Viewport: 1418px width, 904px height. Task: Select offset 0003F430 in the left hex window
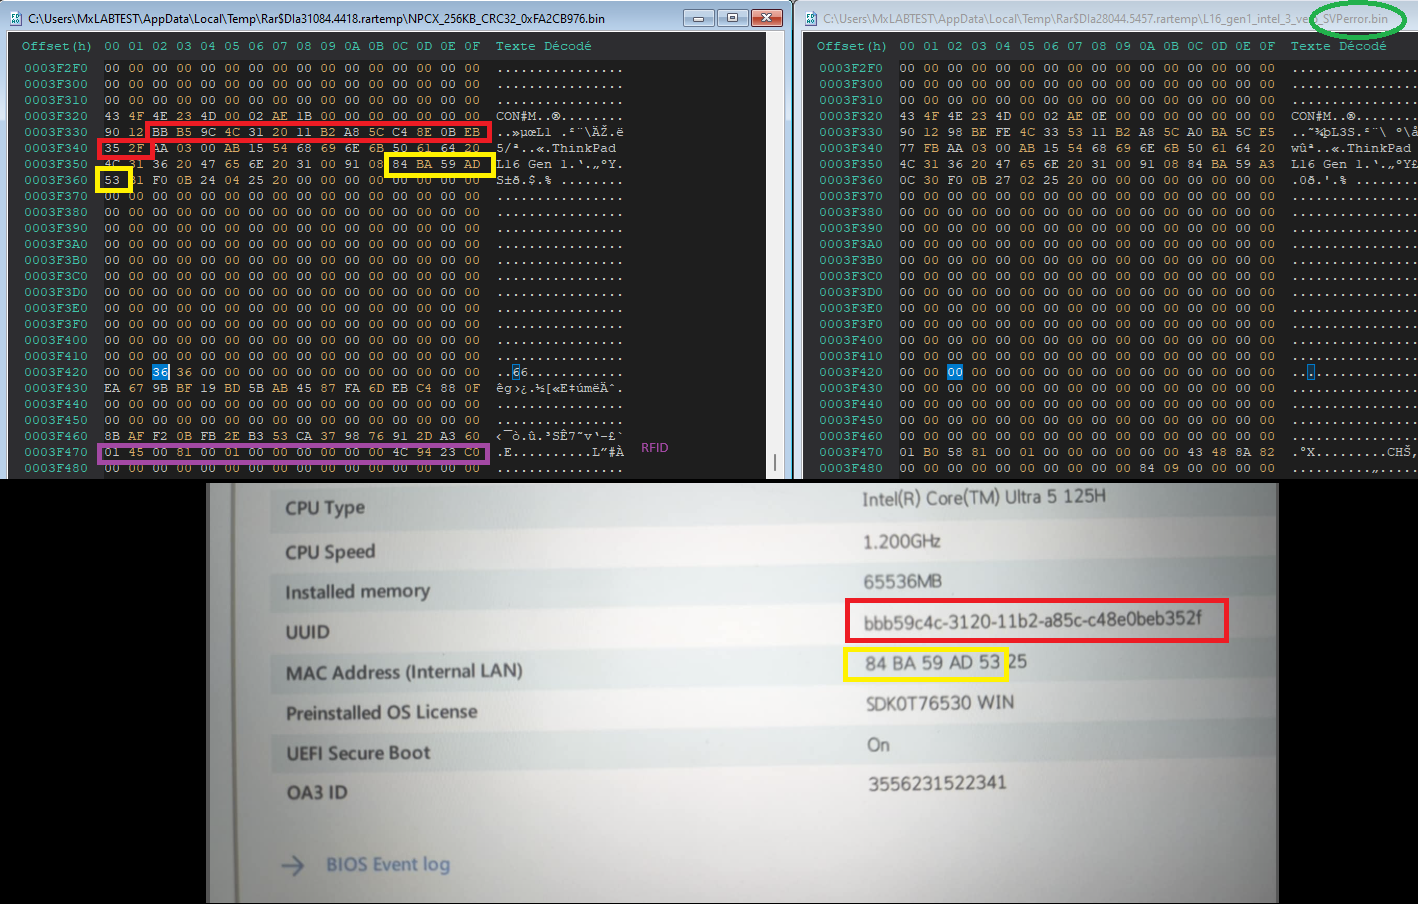coord(56,388)
